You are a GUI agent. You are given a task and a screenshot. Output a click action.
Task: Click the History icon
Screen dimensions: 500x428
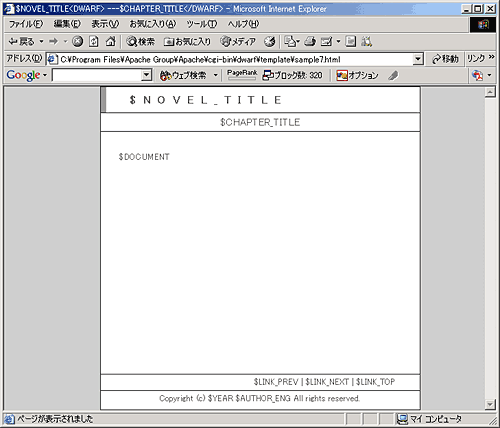pyautogui.click(x=269, y=41)
